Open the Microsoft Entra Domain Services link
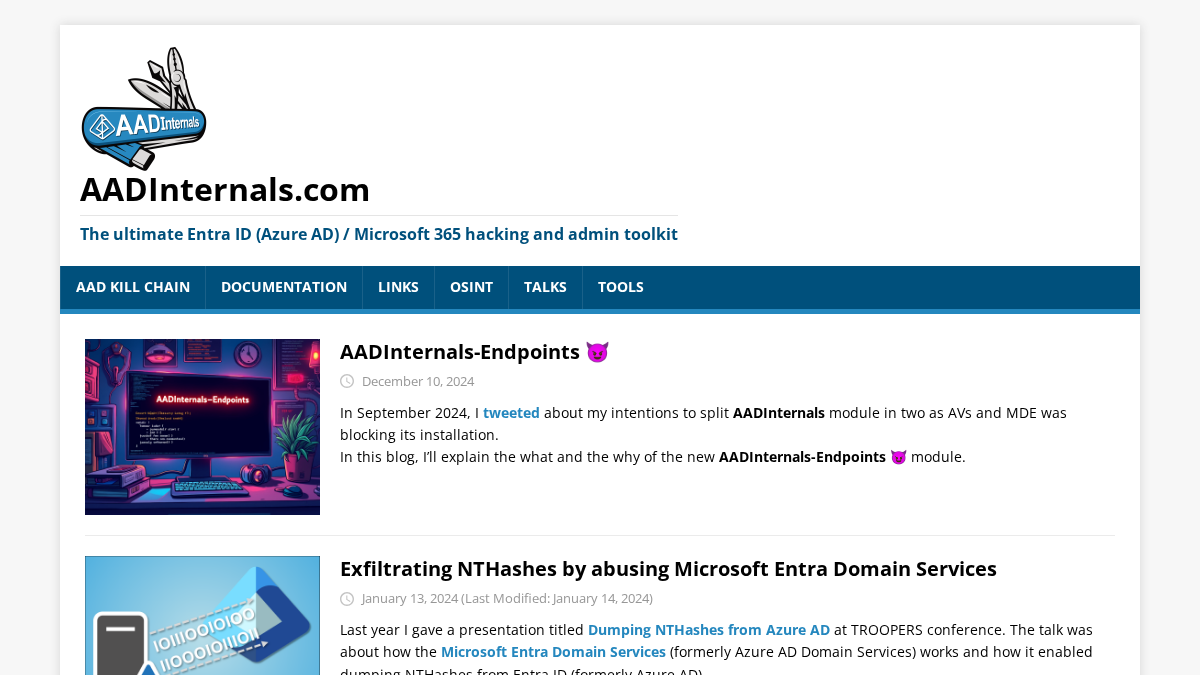The image size is (1200, 675). pyautogui.click(x=553, y=652)
